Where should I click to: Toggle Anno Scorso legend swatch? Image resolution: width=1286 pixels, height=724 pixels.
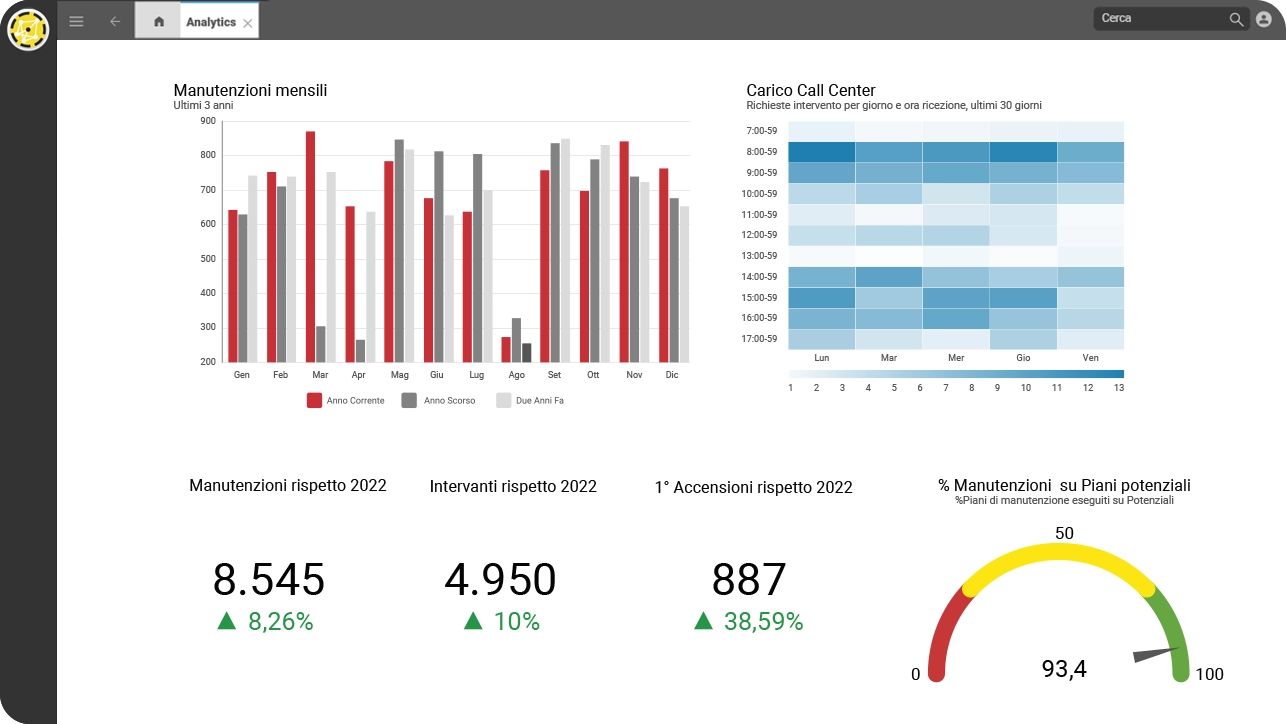point(409,400)
